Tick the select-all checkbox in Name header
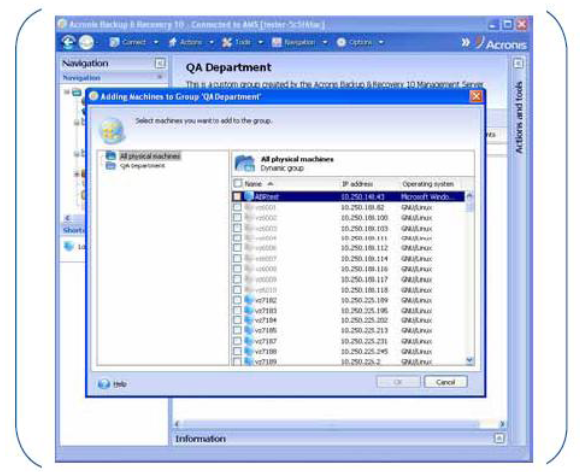Screen dimensions: 580x472 tap(237, 183)
